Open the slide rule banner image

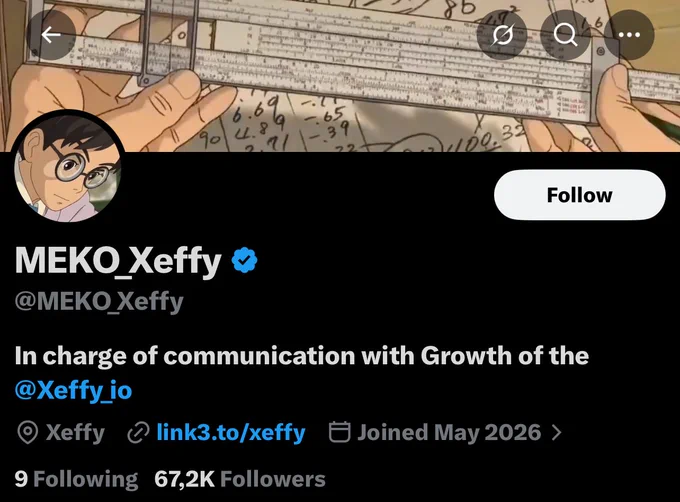pyautogui.click(x=340, y=76)
